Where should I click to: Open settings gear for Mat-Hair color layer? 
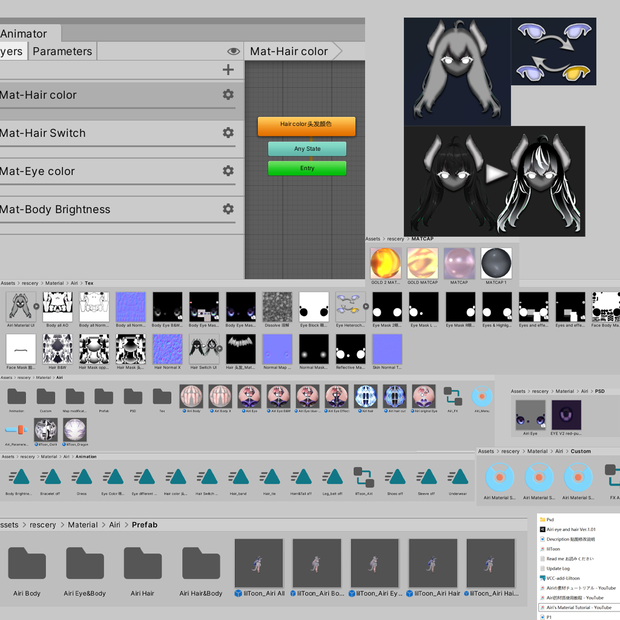point(228,95)
